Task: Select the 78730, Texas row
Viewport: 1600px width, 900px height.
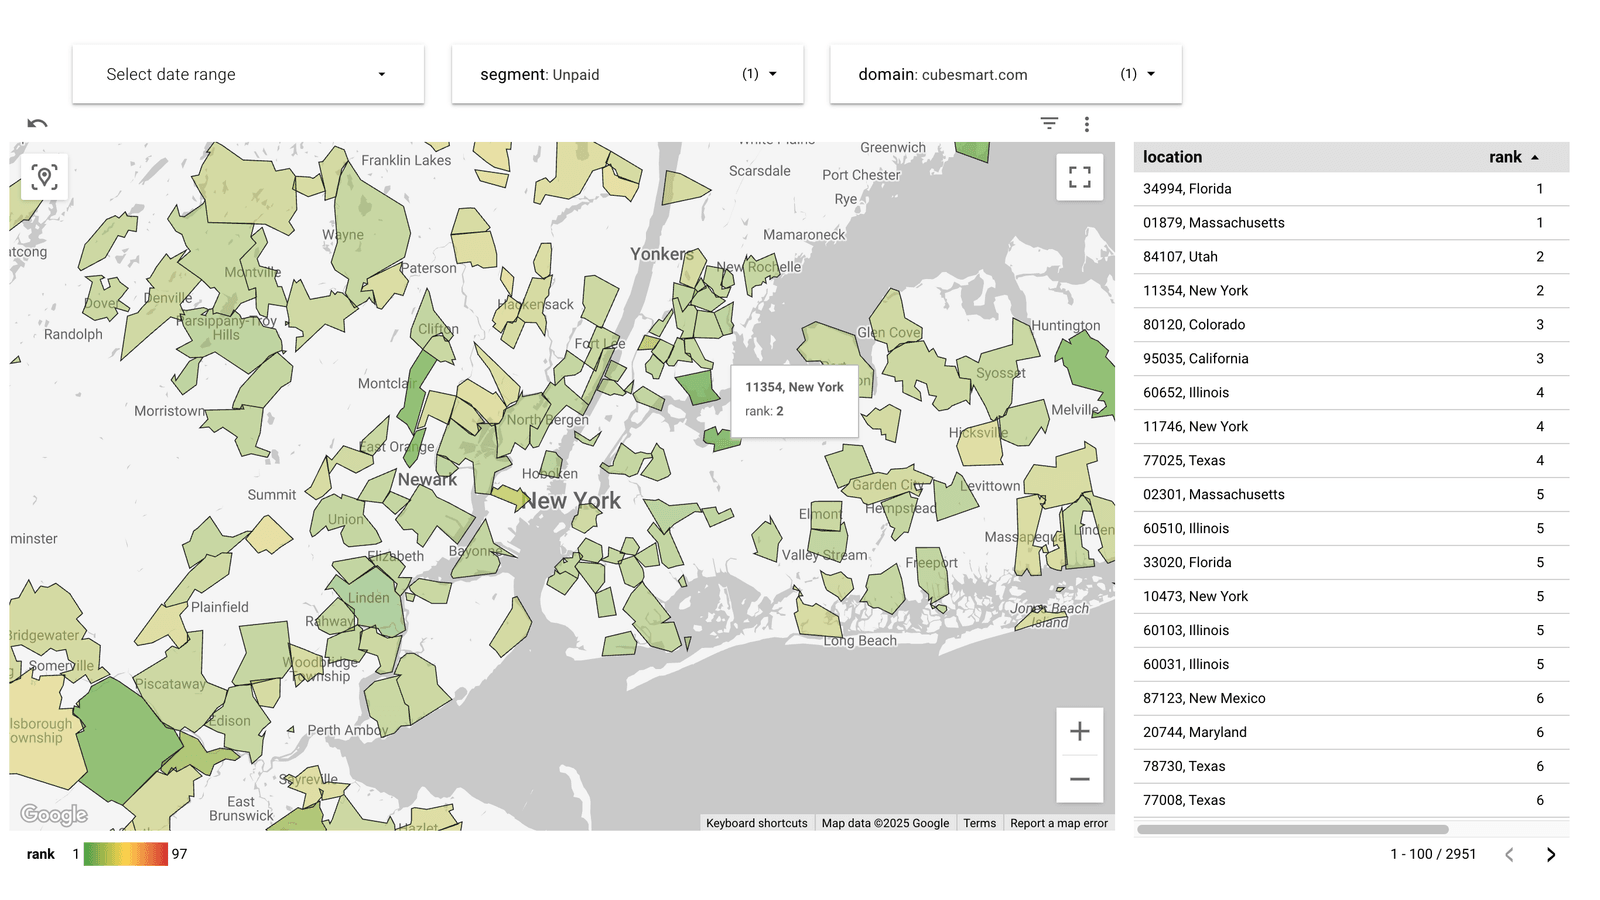Action: [x=1351, y=767]
